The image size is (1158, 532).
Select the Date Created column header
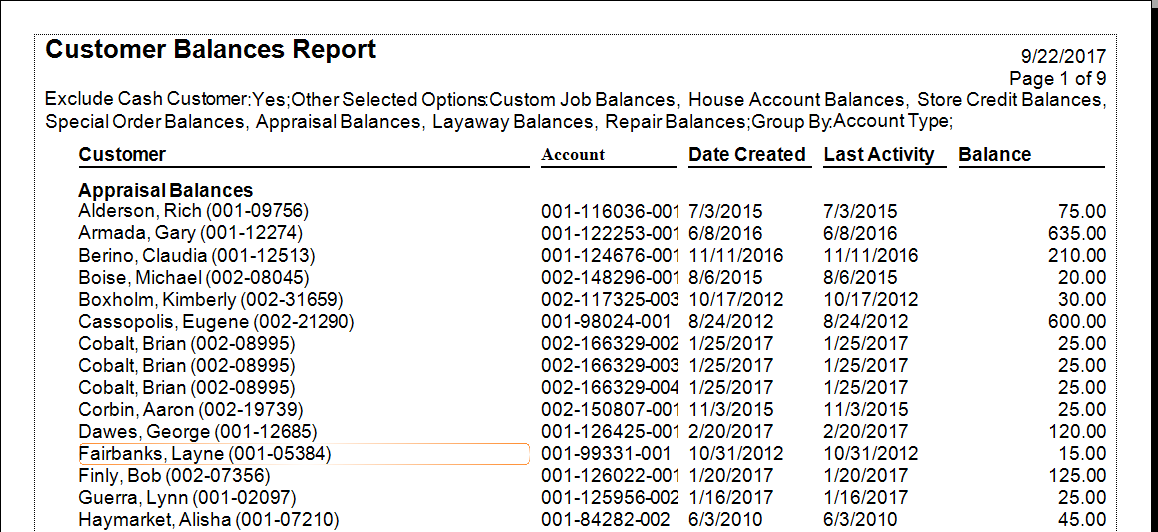[x=747, y=154]
